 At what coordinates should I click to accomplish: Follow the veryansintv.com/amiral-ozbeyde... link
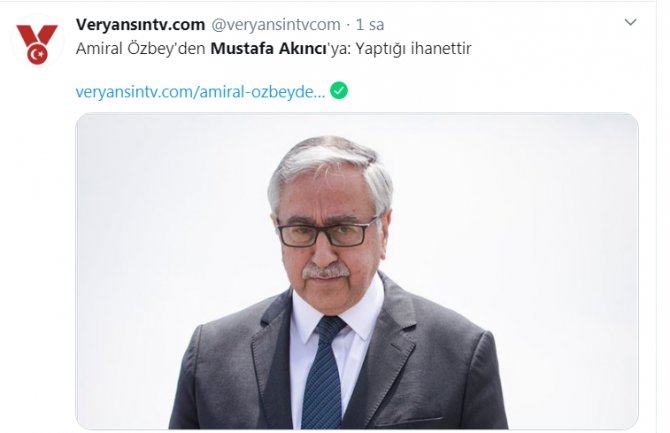[200, 92]
